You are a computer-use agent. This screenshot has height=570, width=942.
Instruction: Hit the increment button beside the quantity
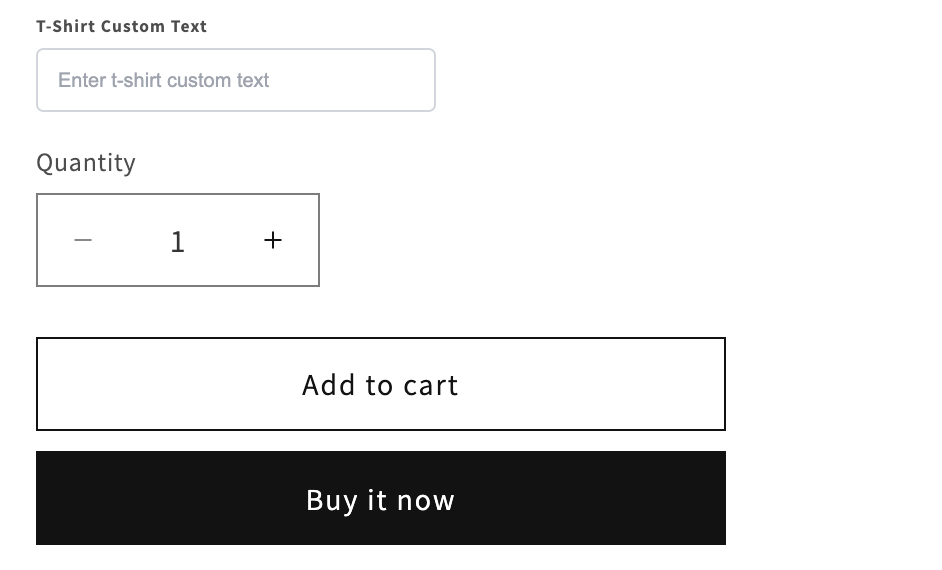tap(273, 240)
